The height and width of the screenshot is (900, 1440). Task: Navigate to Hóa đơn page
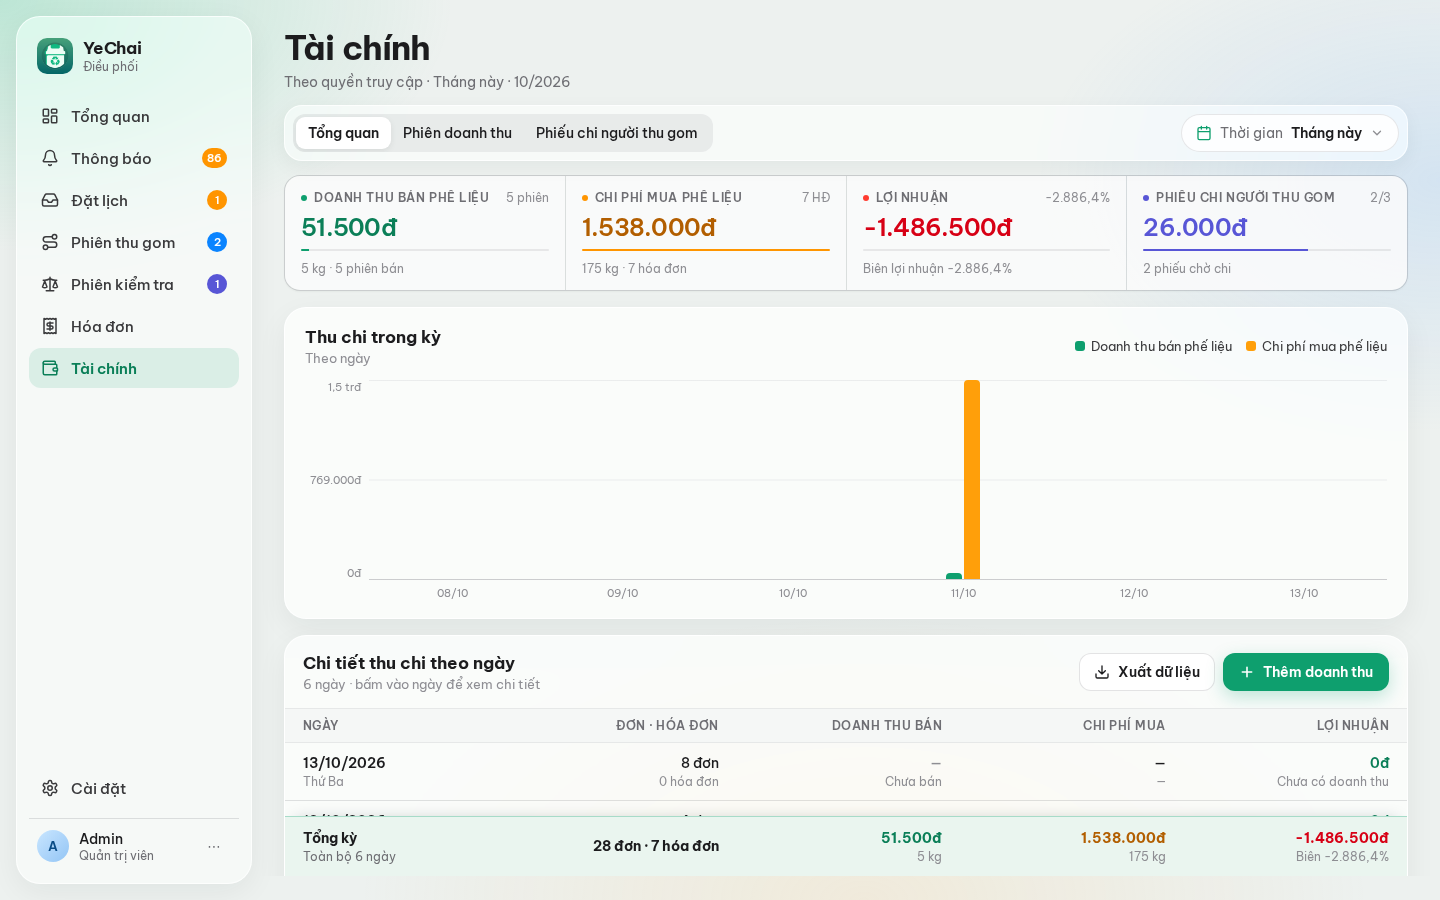134,326
